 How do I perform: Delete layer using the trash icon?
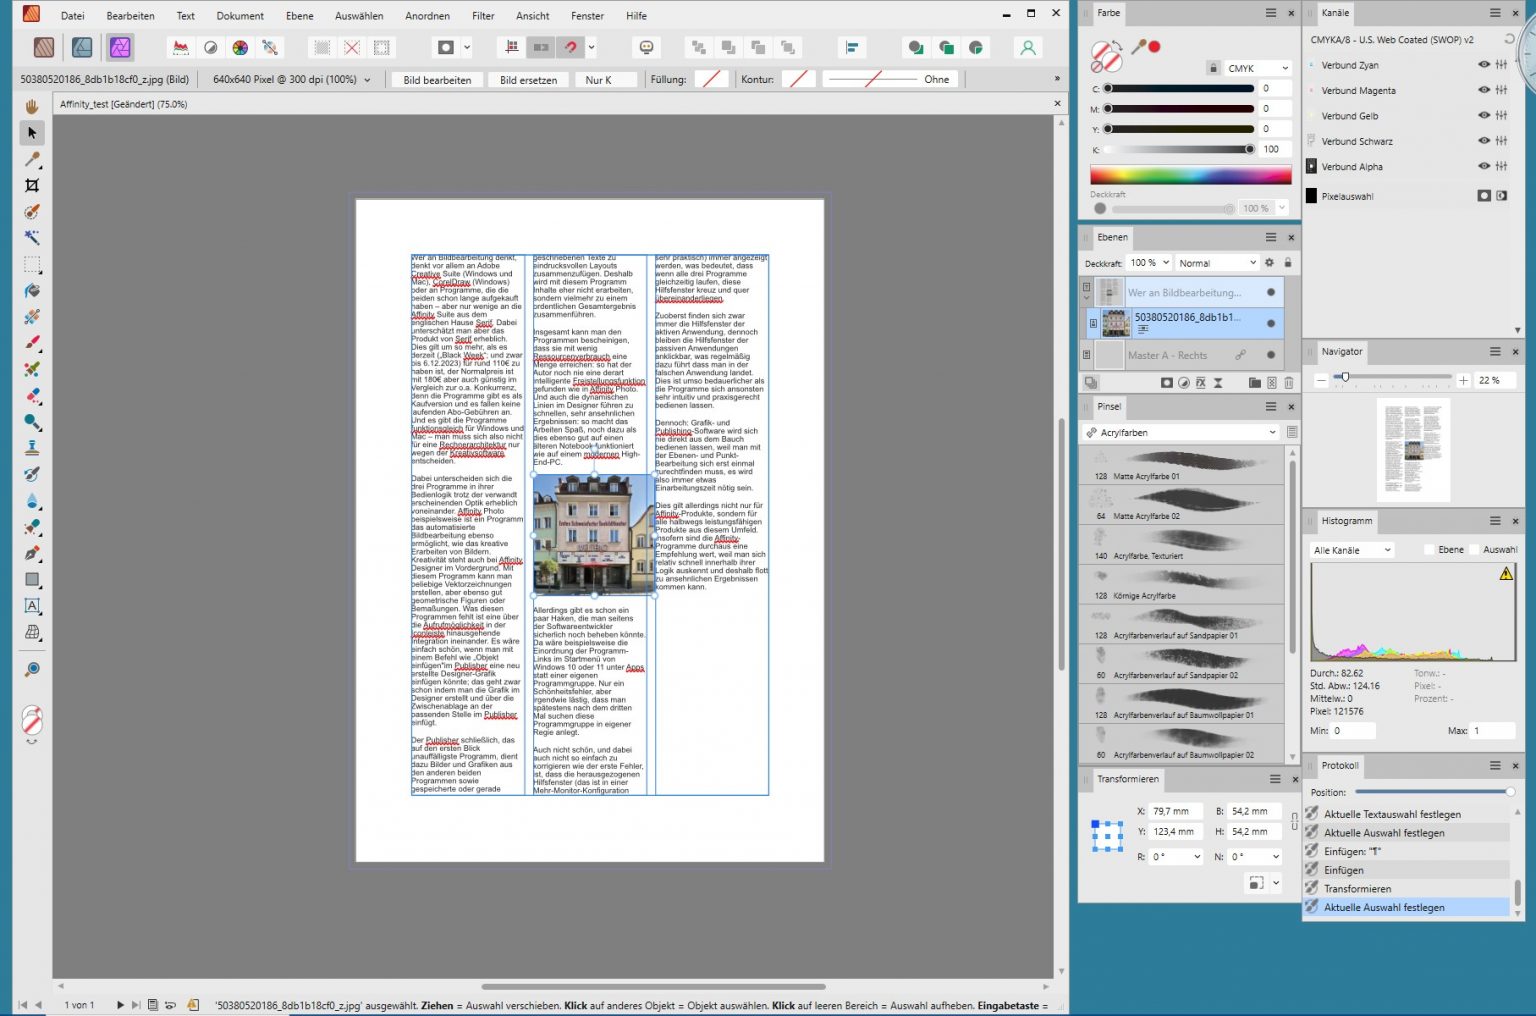(1289, 383)
